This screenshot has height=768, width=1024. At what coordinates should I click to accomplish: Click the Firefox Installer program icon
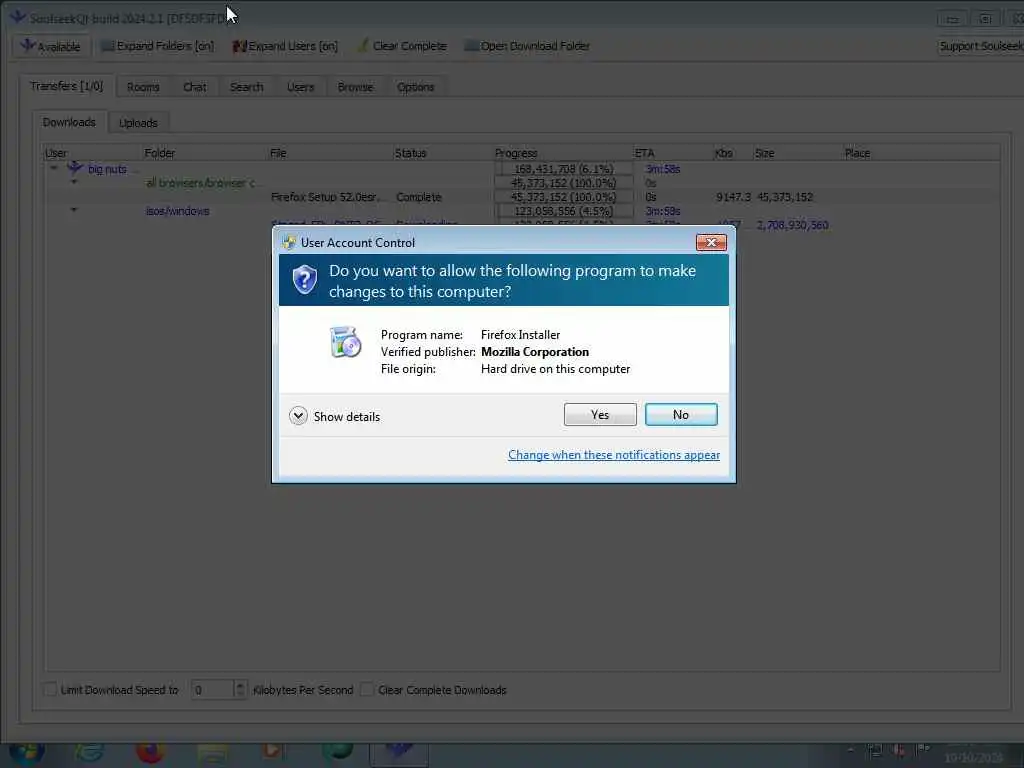pyautogui.click(x=345, y=342)
